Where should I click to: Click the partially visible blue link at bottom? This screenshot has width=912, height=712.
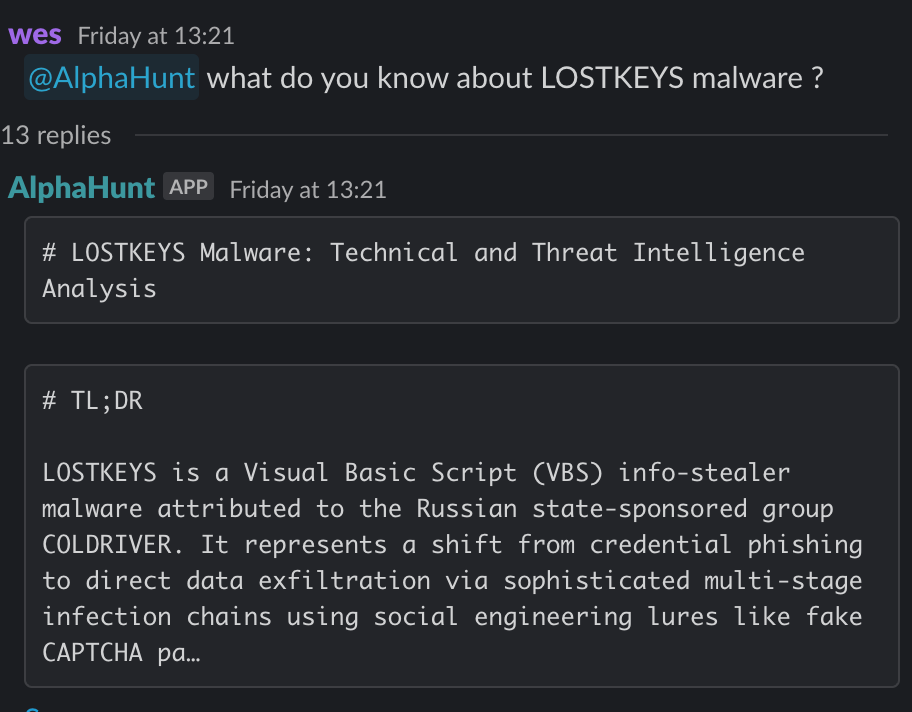click(x=33, y=709)
